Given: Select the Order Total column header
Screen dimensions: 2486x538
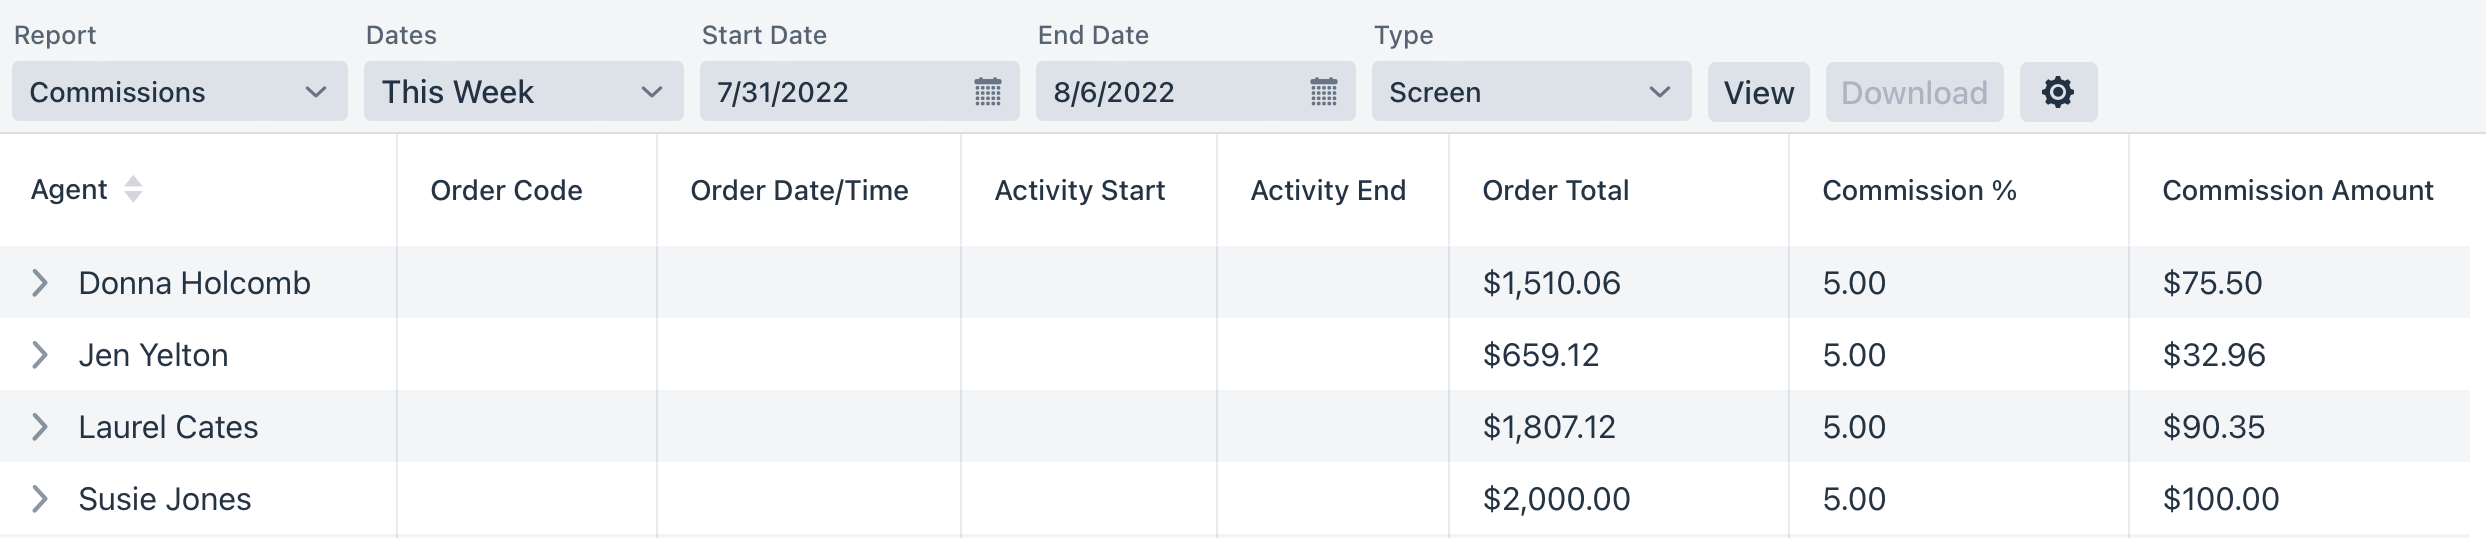Looking at the screenshot, I should point(1556,190).
